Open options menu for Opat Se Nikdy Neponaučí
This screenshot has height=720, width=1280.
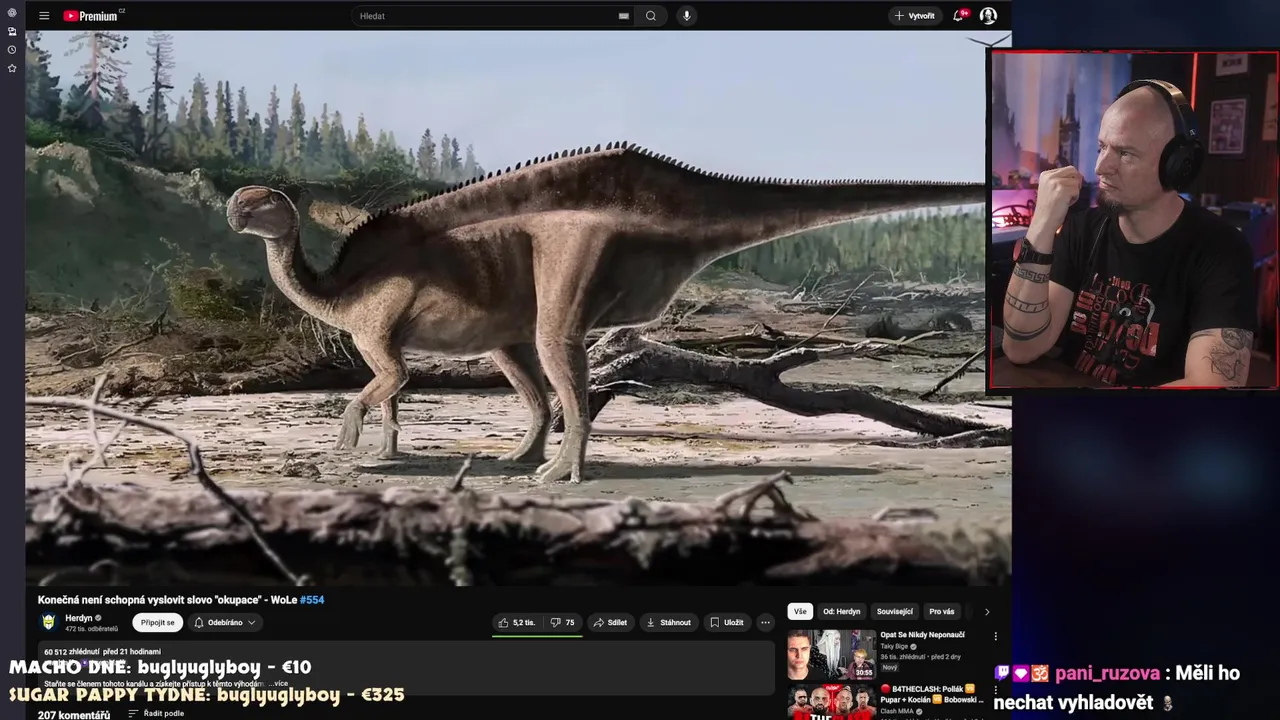point(995,636)
